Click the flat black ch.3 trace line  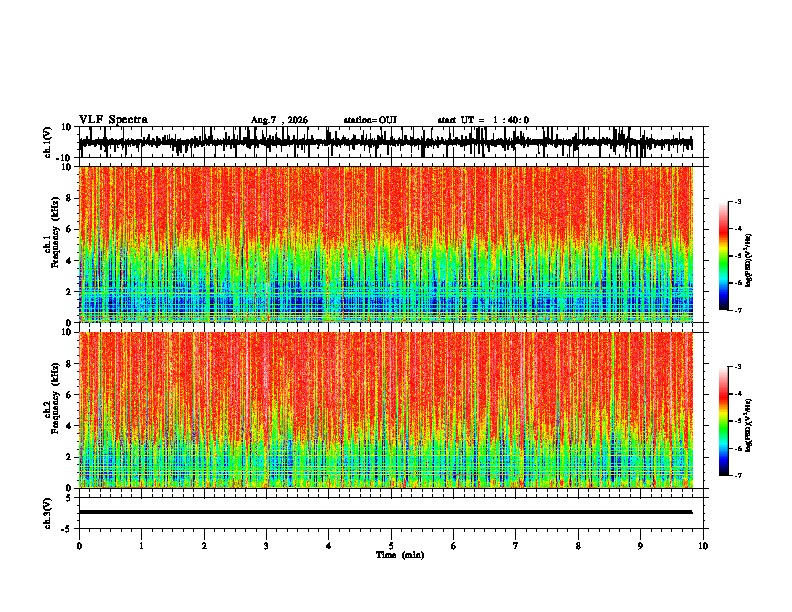pos(385,512)
